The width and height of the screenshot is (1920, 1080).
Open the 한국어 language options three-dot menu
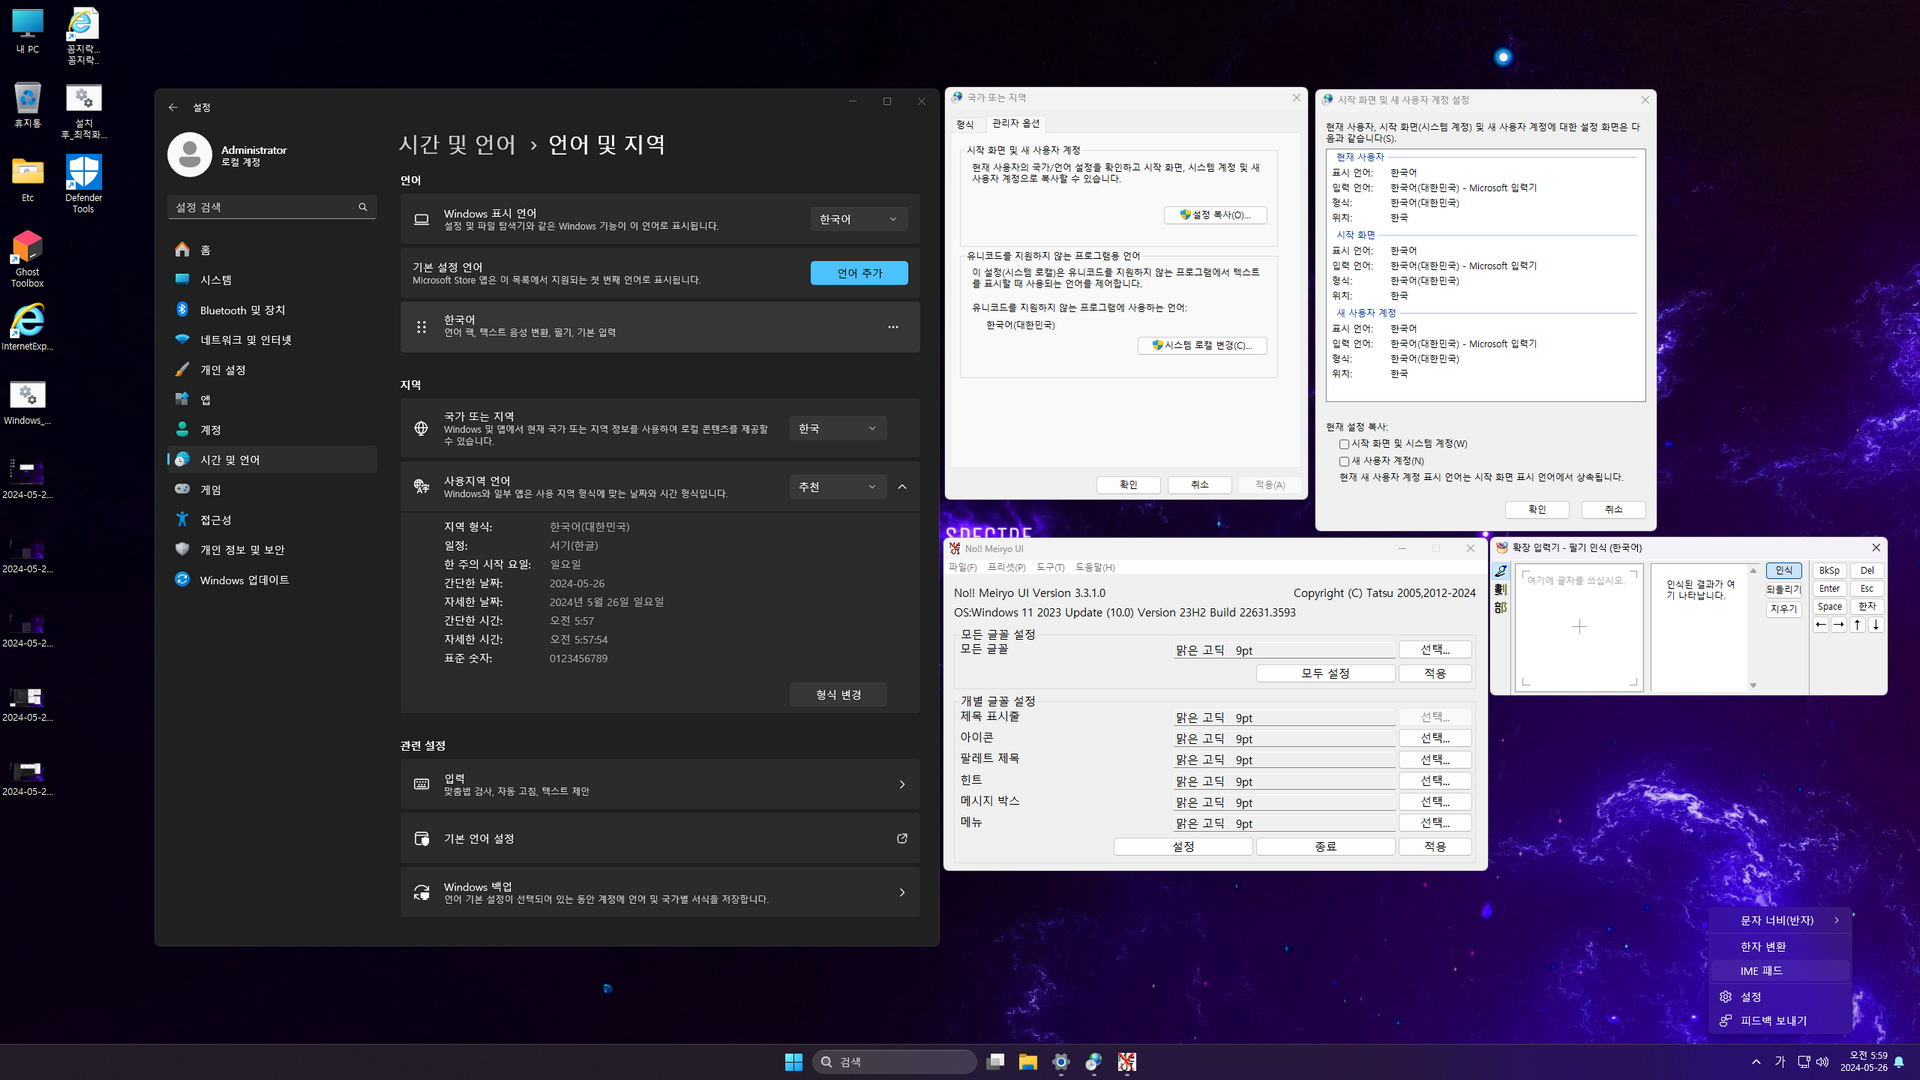click(x=893, y=327)
